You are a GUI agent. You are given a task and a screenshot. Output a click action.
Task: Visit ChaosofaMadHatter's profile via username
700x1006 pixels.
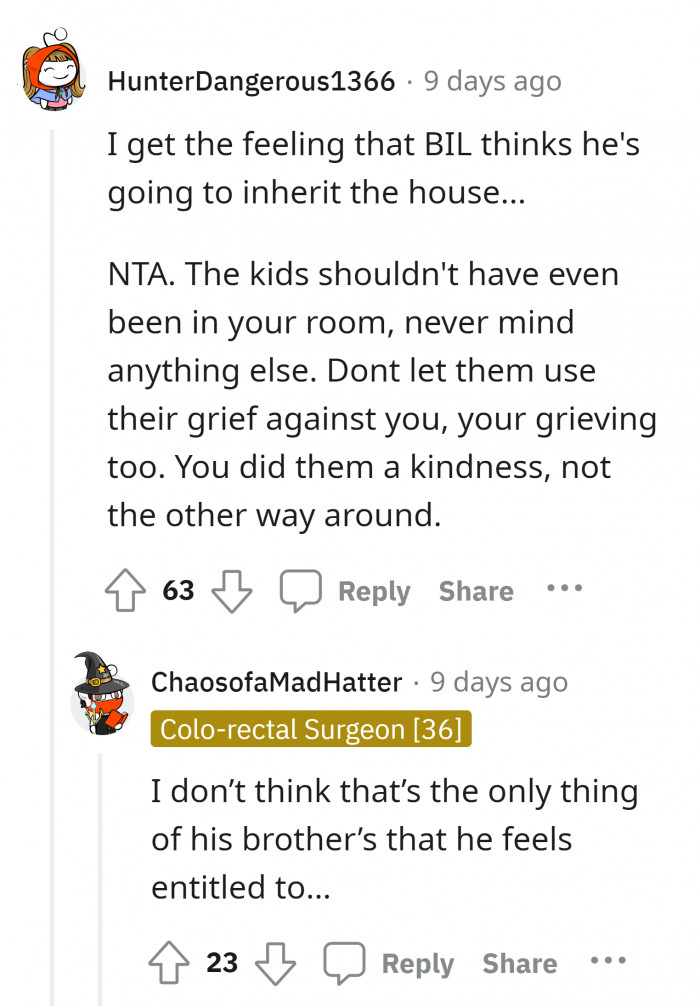(277, 682)
